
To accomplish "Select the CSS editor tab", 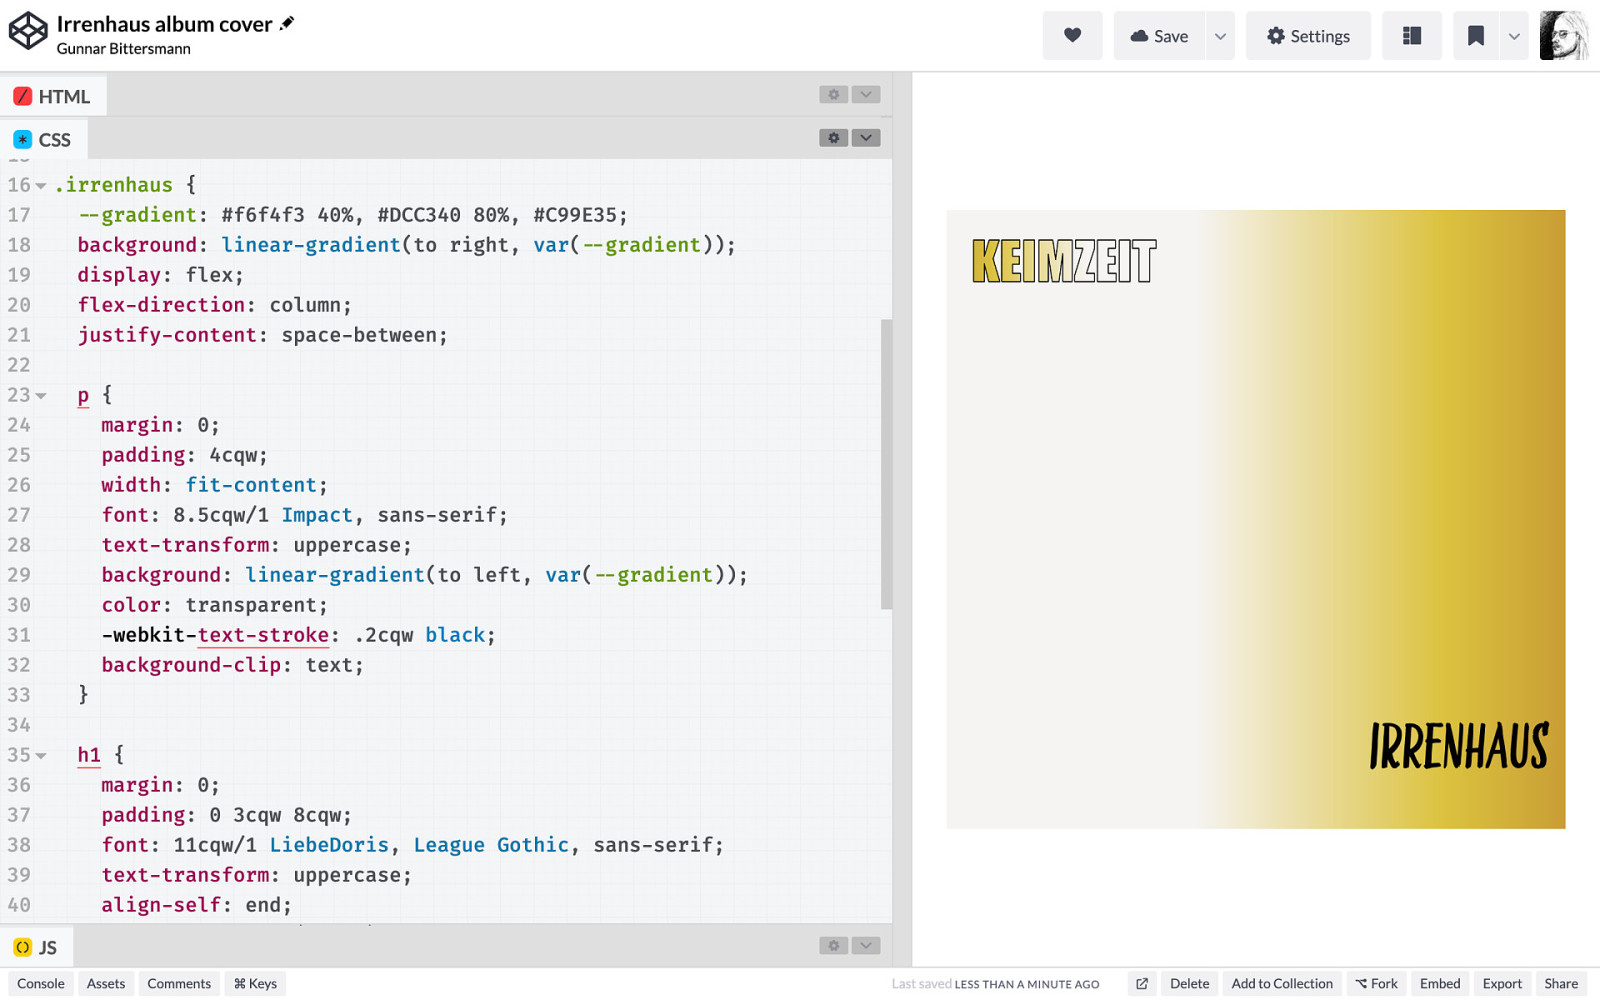I will pos(43,139).
